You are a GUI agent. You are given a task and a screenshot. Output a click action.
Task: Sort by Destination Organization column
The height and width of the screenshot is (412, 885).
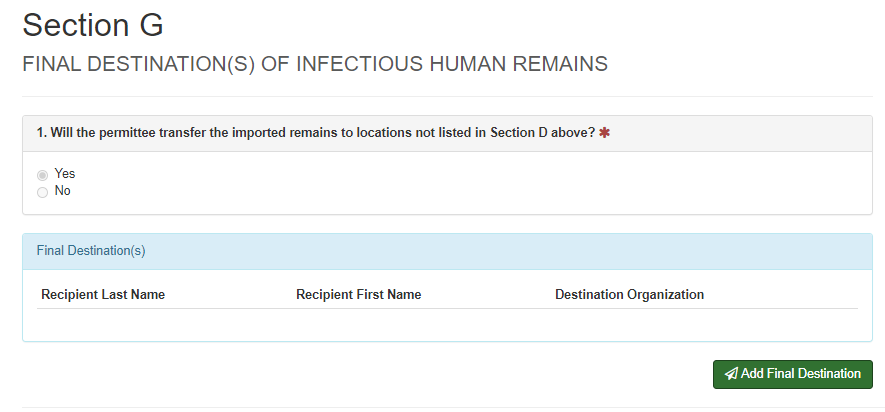click(629, 295)
